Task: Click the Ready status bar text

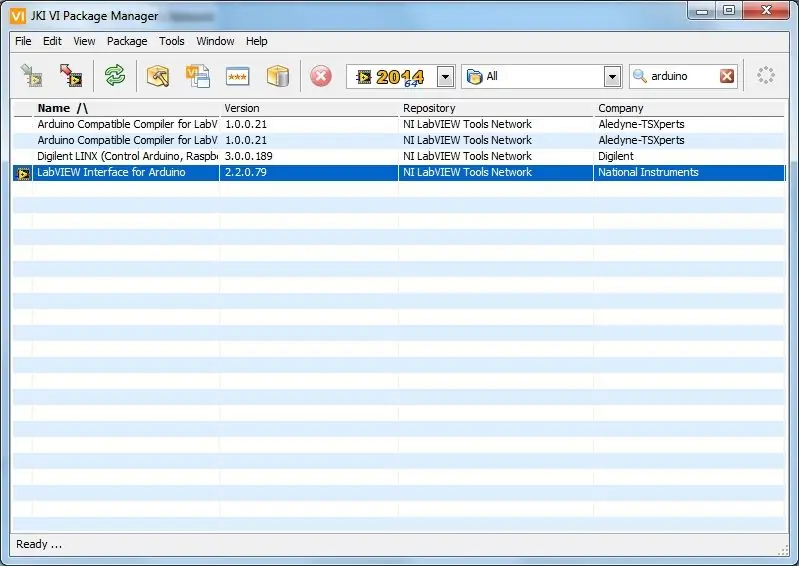Action: [39, 544]
